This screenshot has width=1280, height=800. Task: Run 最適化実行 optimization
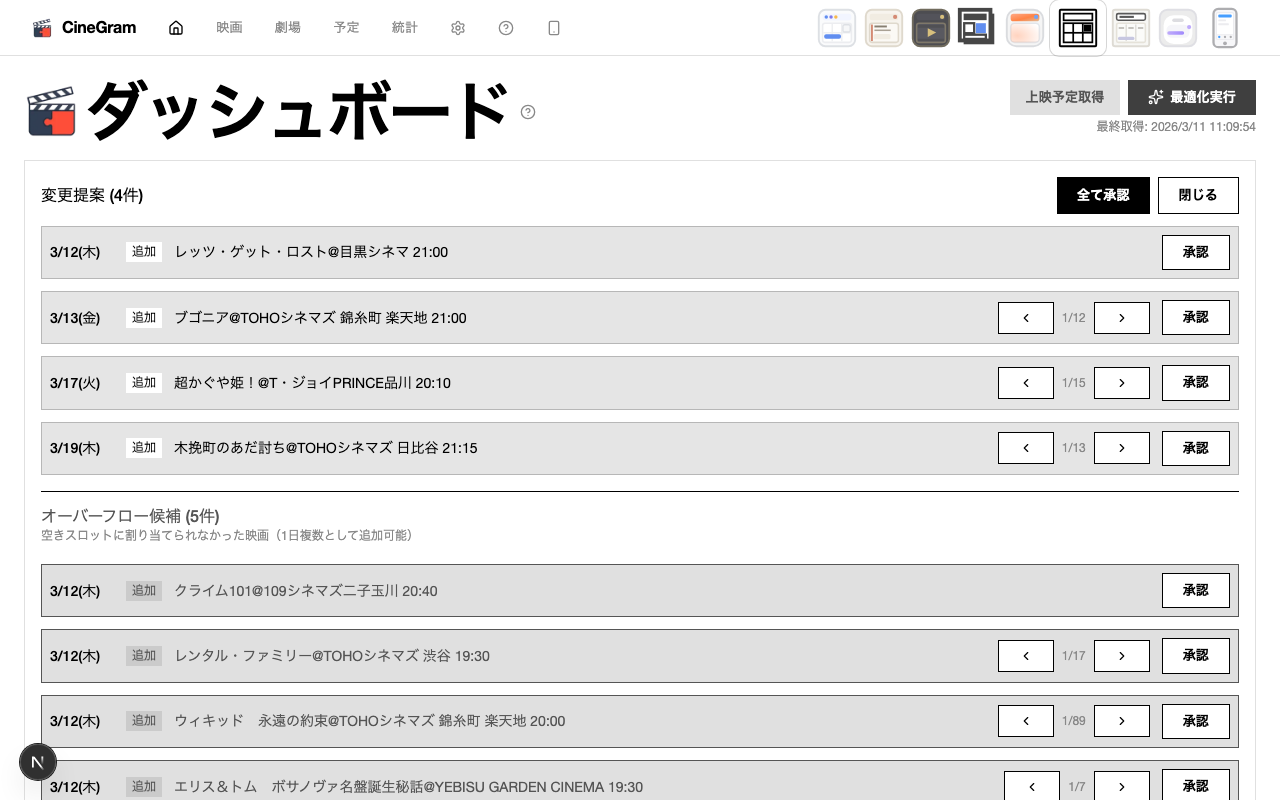1191,97
